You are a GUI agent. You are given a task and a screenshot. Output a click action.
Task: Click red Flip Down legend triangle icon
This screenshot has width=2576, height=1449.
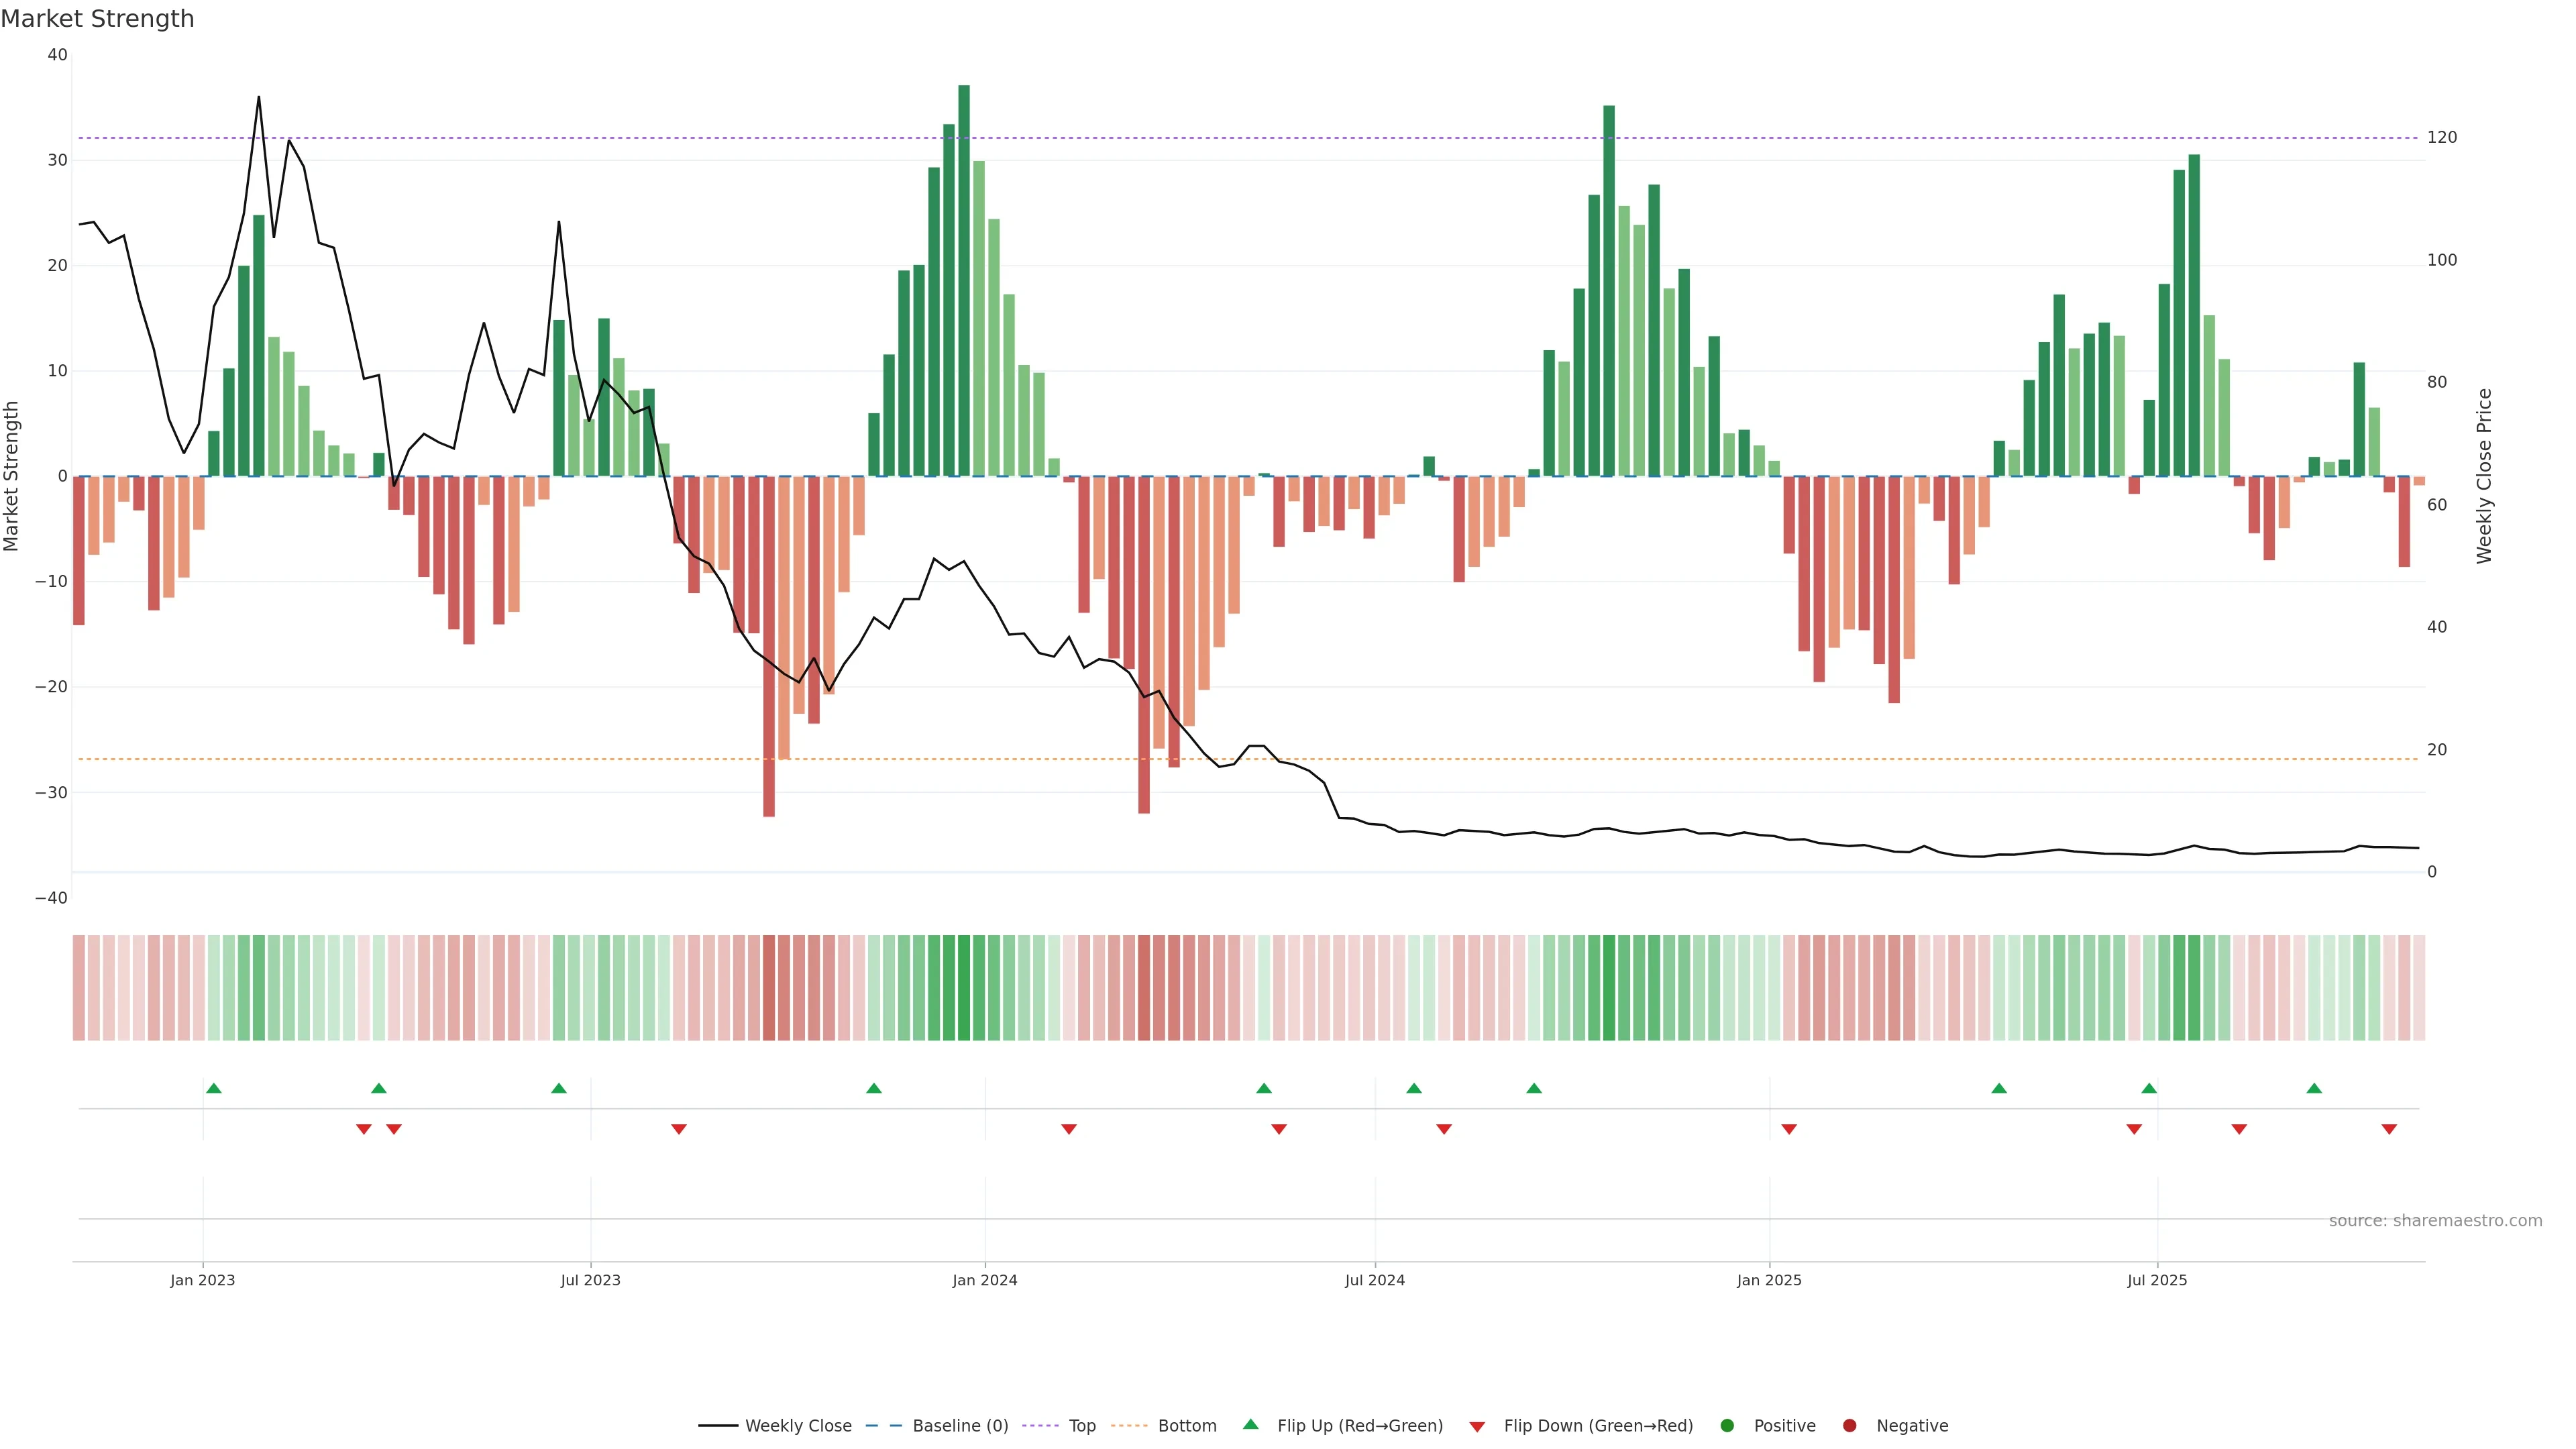(x=1477, y=1427)
